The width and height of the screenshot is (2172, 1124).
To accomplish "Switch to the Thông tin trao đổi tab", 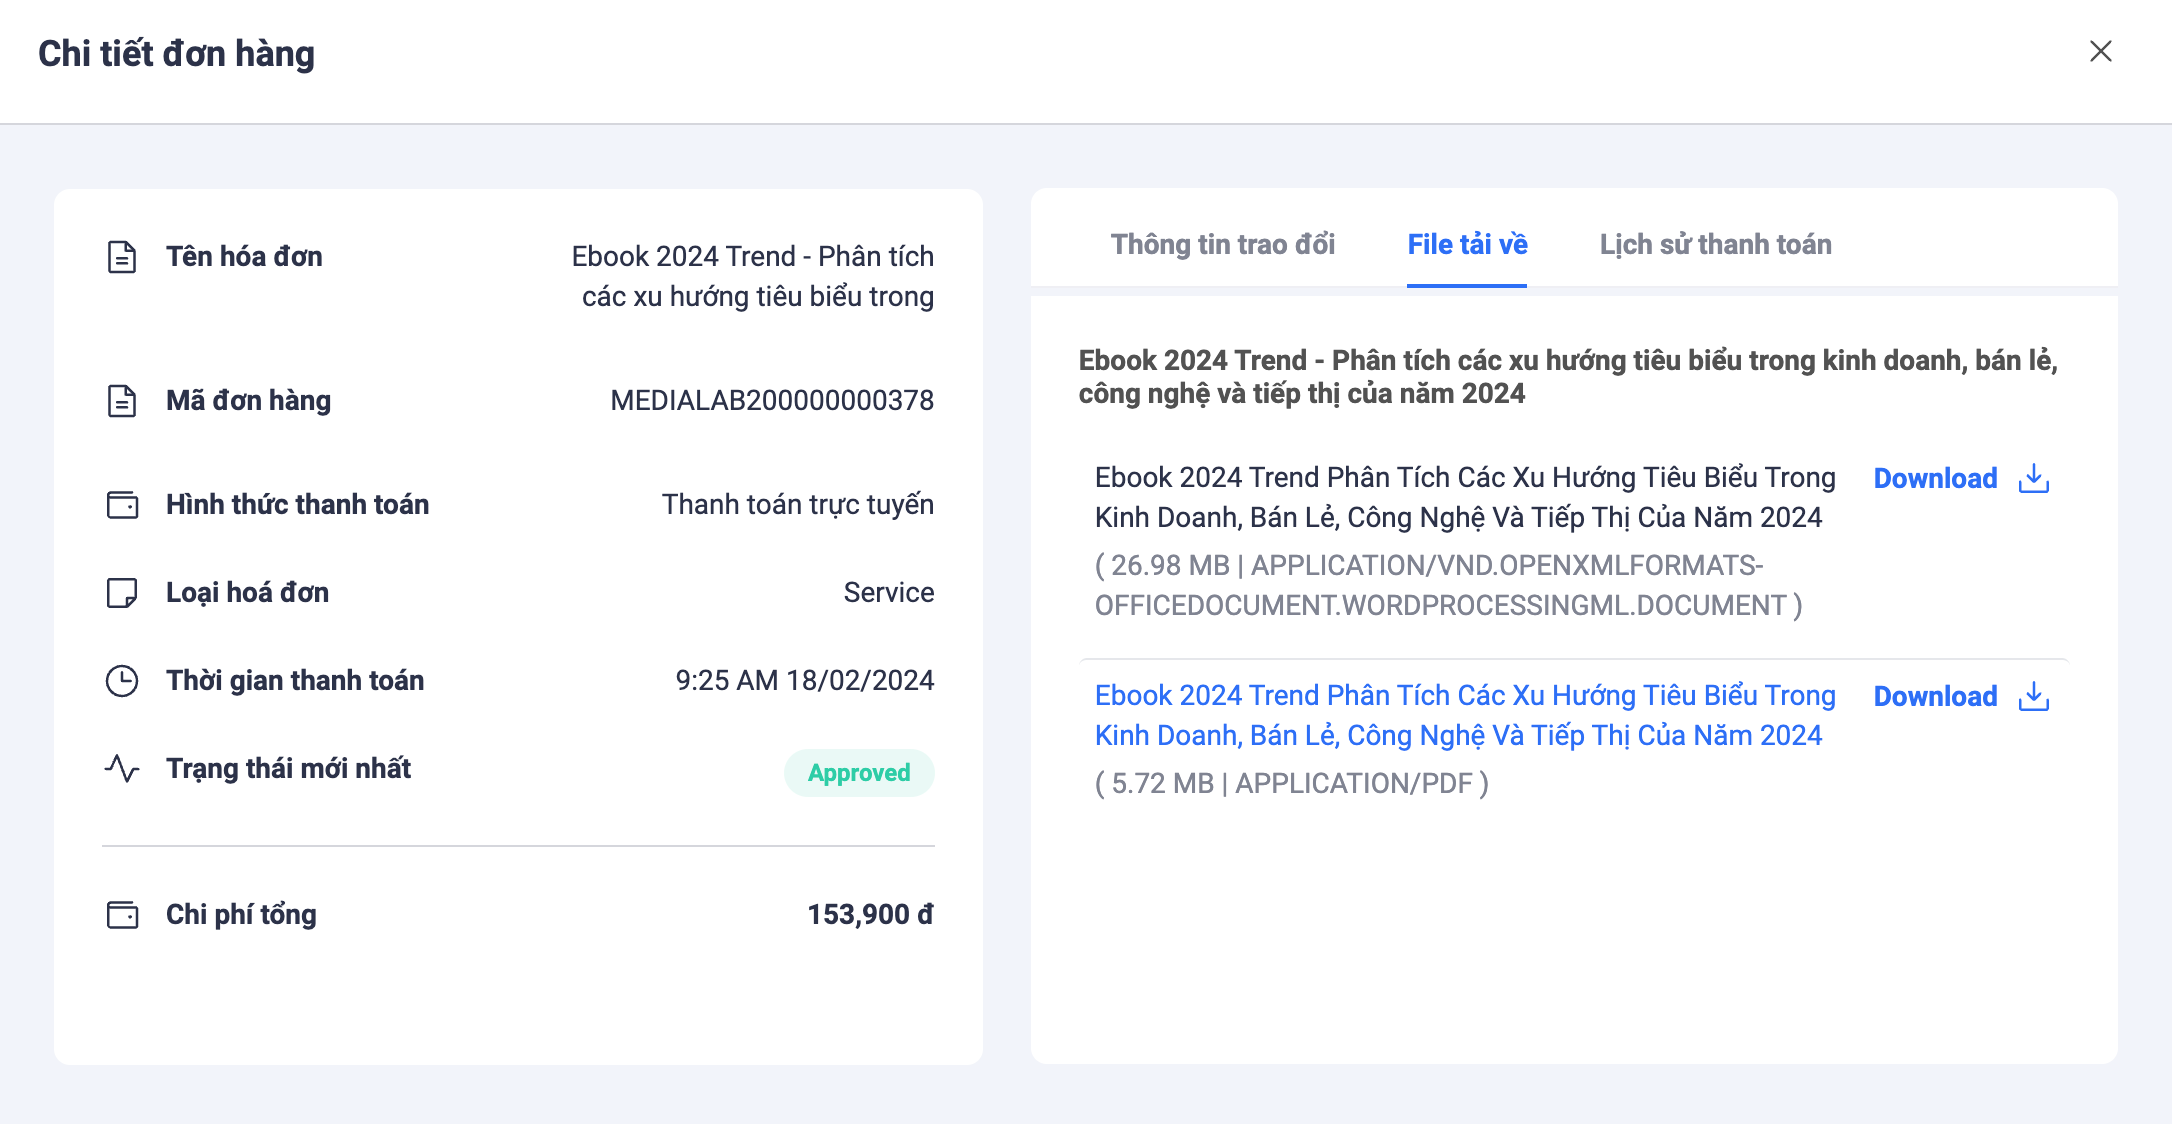I will (x=1222, y=245).
